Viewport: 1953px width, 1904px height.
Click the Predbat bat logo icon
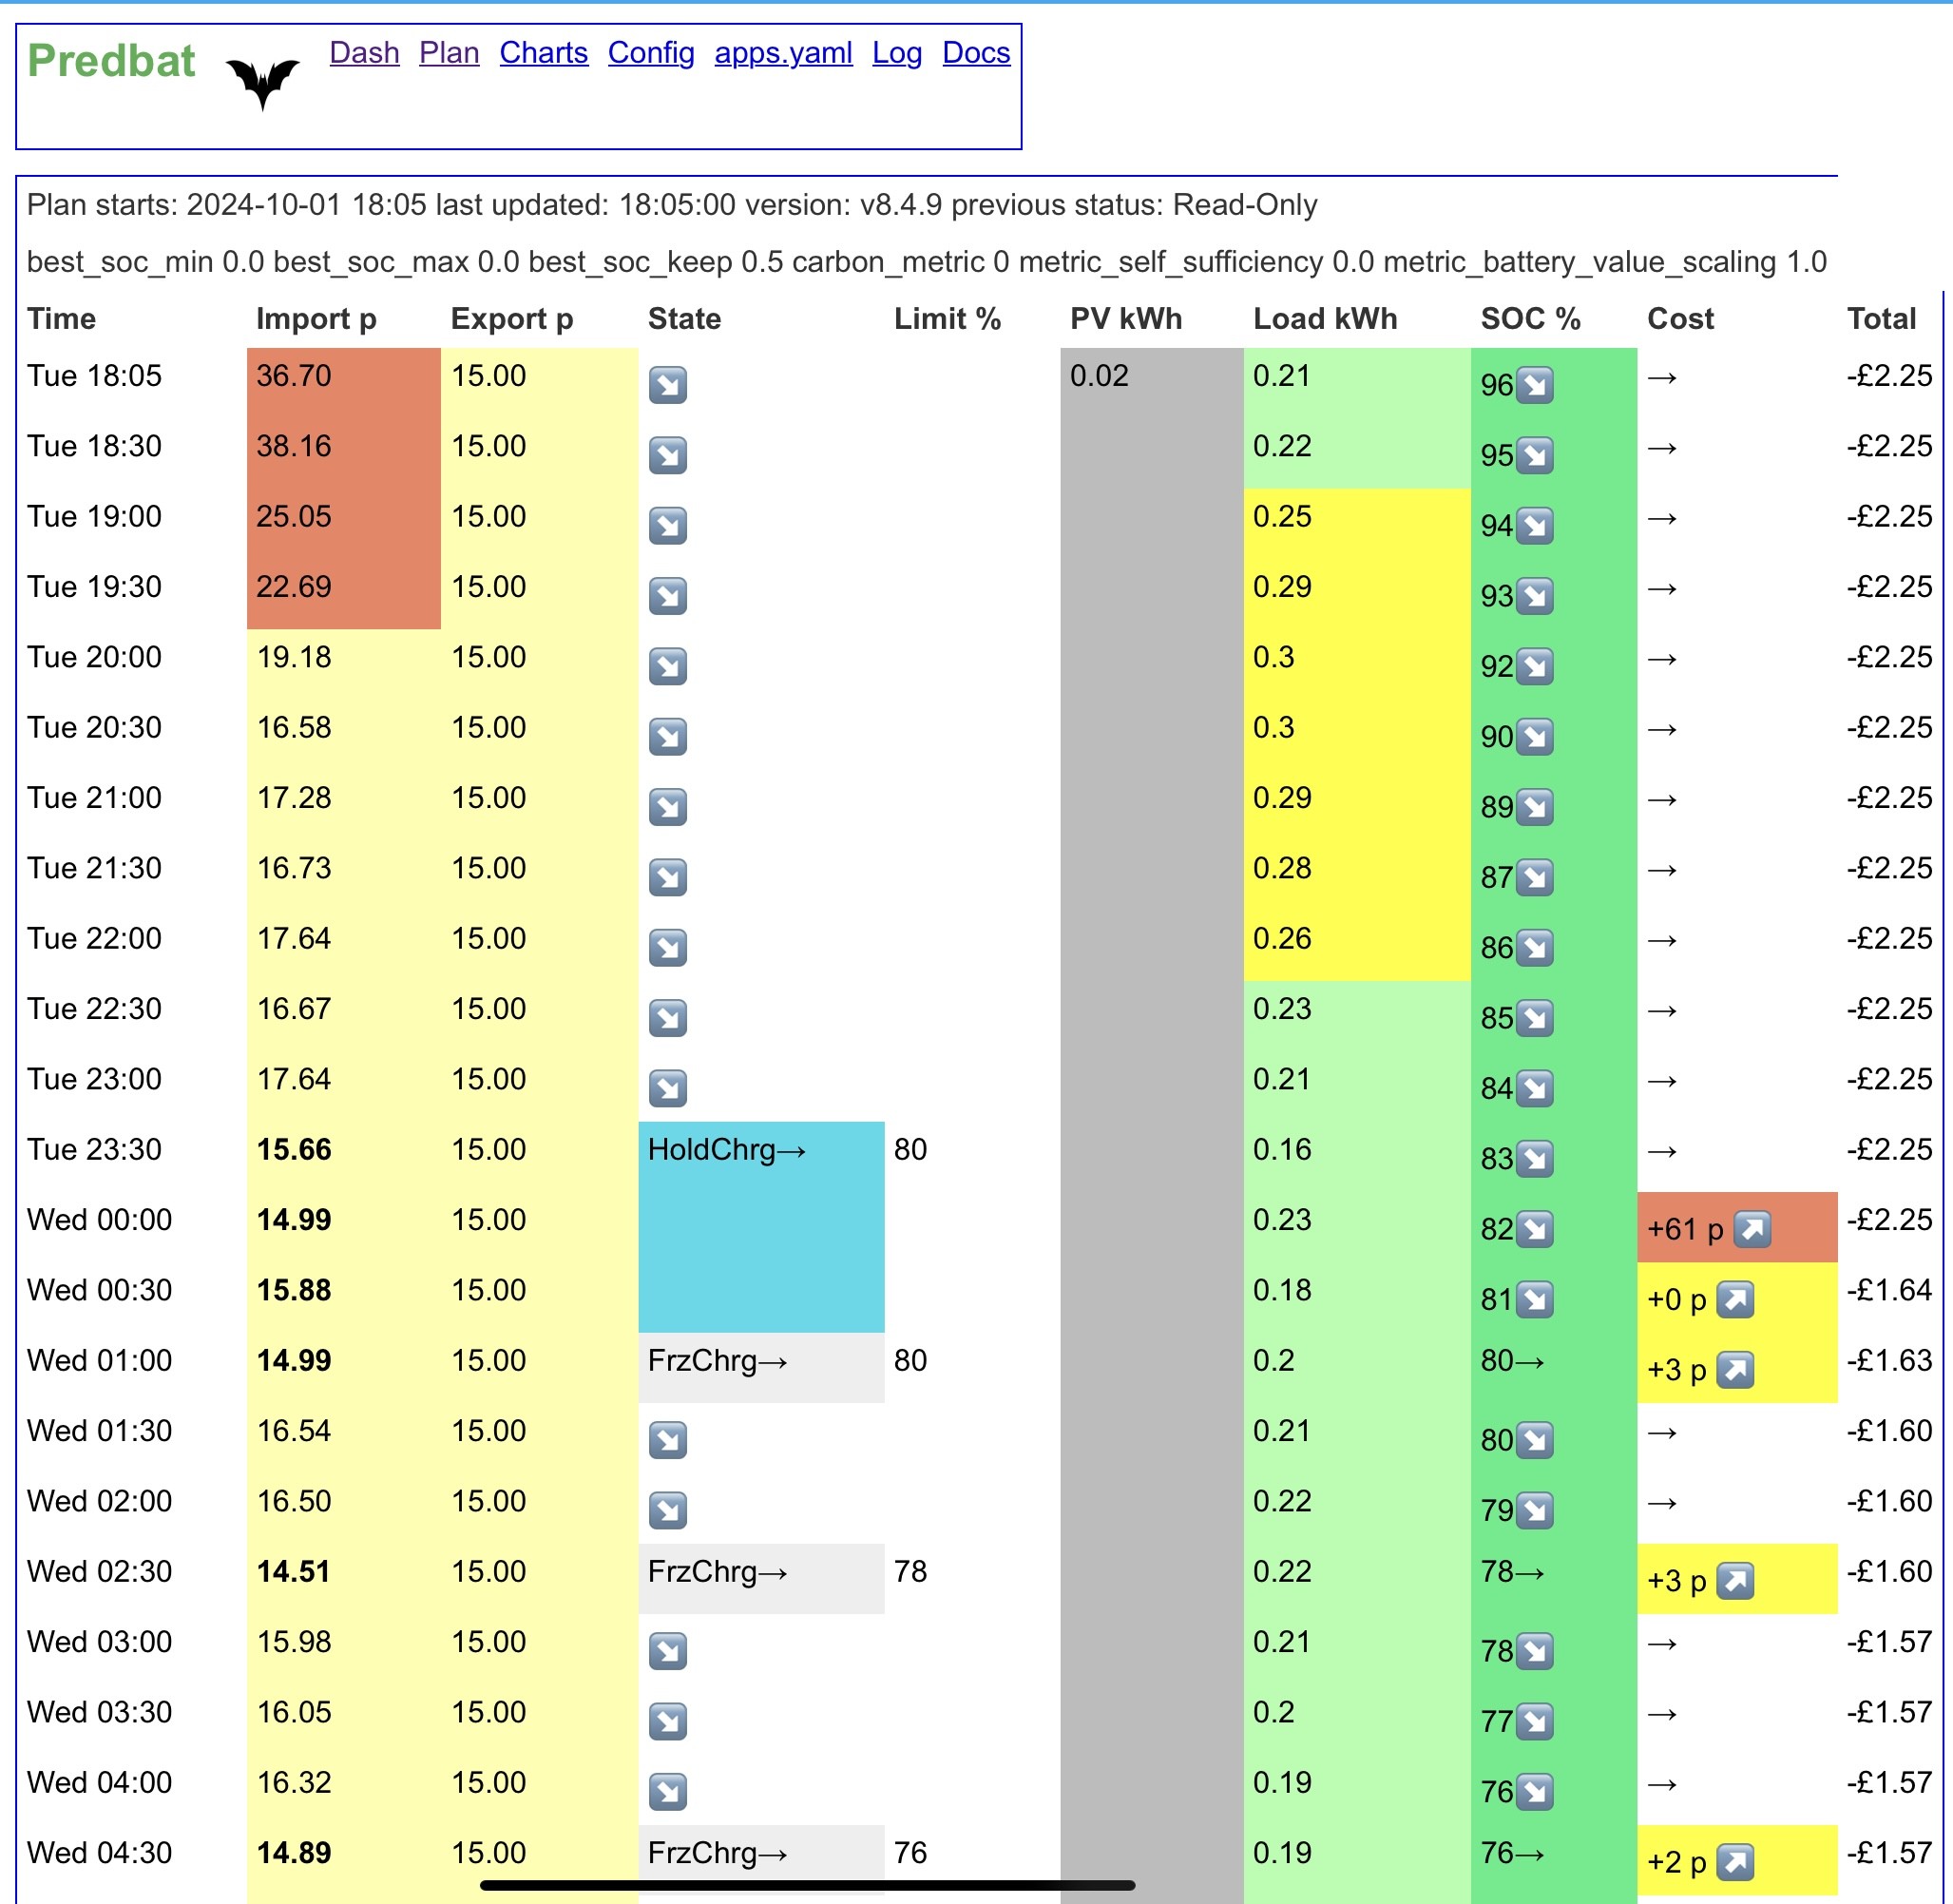(262, 83)
